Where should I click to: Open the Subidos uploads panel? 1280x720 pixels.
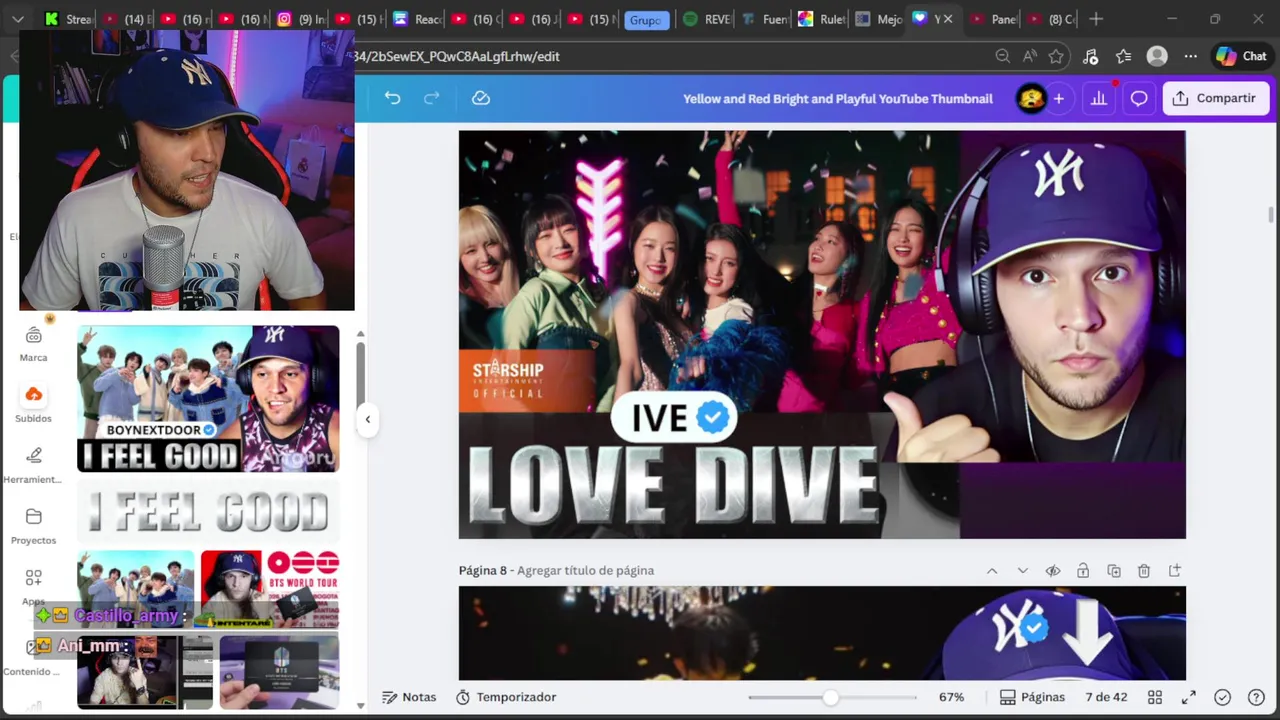(33, 404)
